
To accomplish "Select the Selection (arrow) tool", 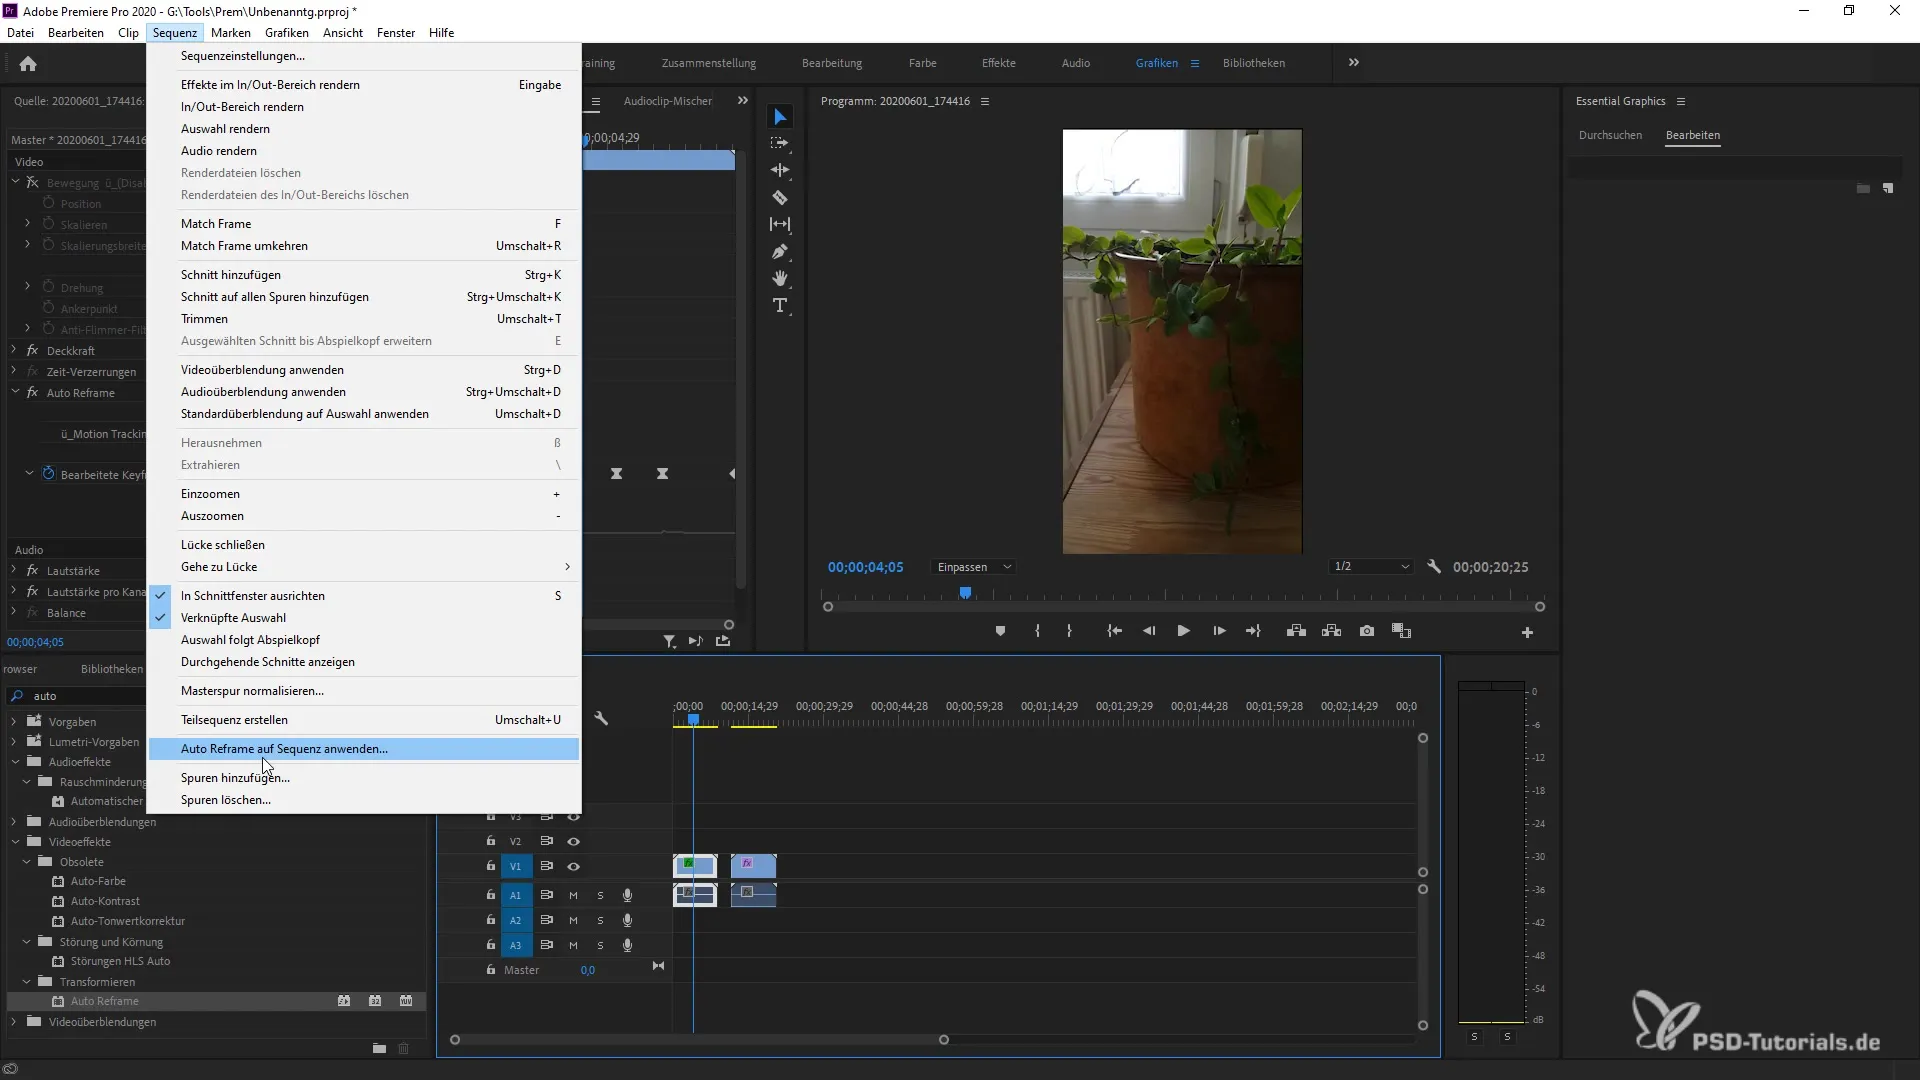I will click(780, 117).
